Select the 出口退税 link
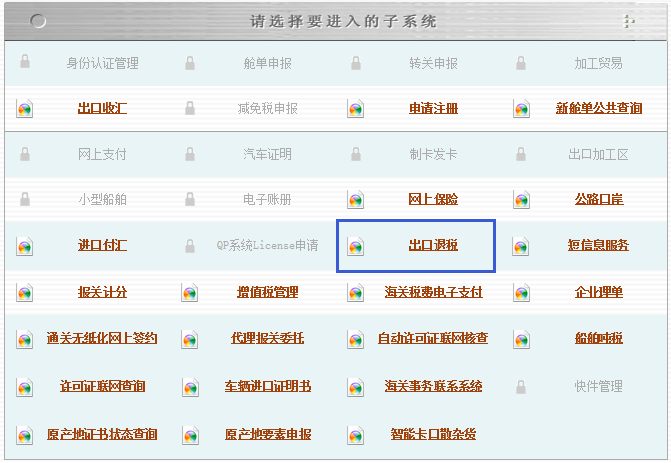Image resolution: width=671 pixels, height=463 pixels. (433, 245)
